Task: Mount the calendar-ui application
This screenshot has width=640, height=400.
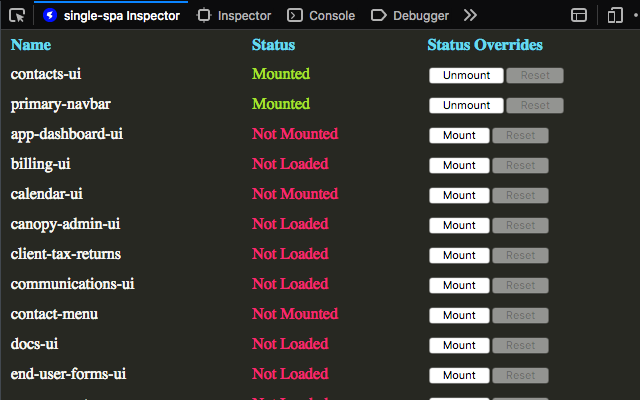Action: (459, 196)
